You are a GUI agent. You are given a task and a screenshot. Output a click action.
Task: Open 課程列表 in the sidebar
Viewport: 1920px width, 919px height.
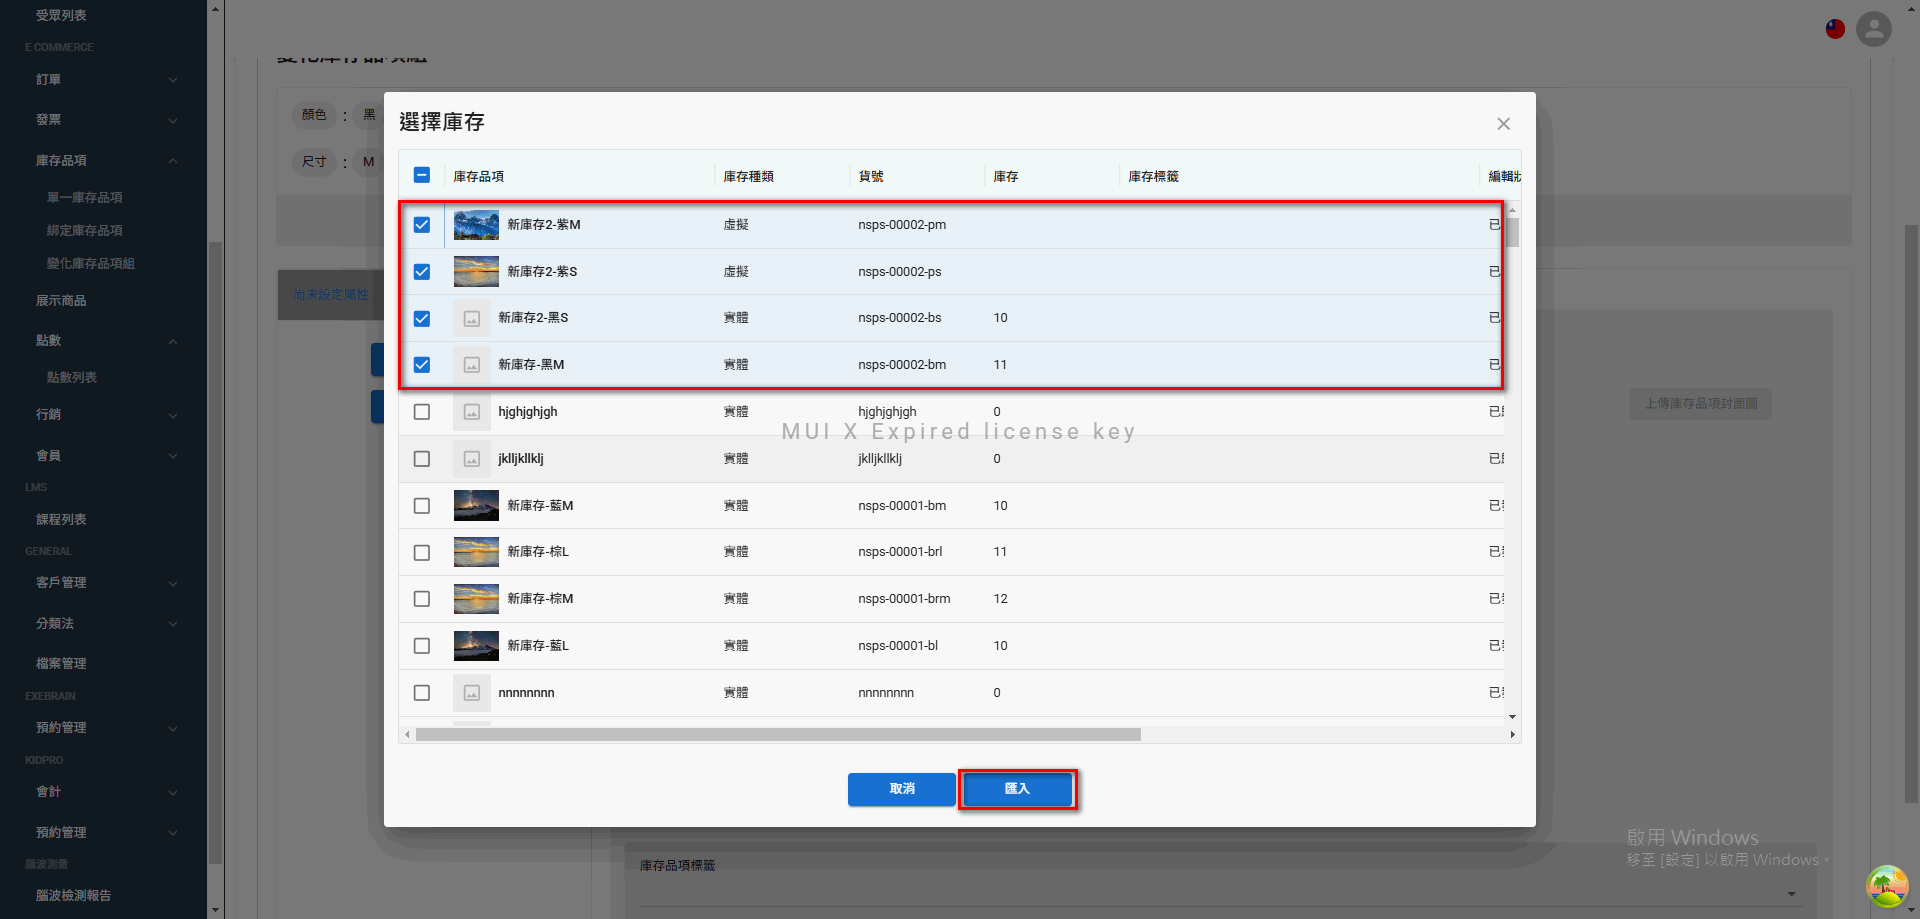tap(61, 520)
